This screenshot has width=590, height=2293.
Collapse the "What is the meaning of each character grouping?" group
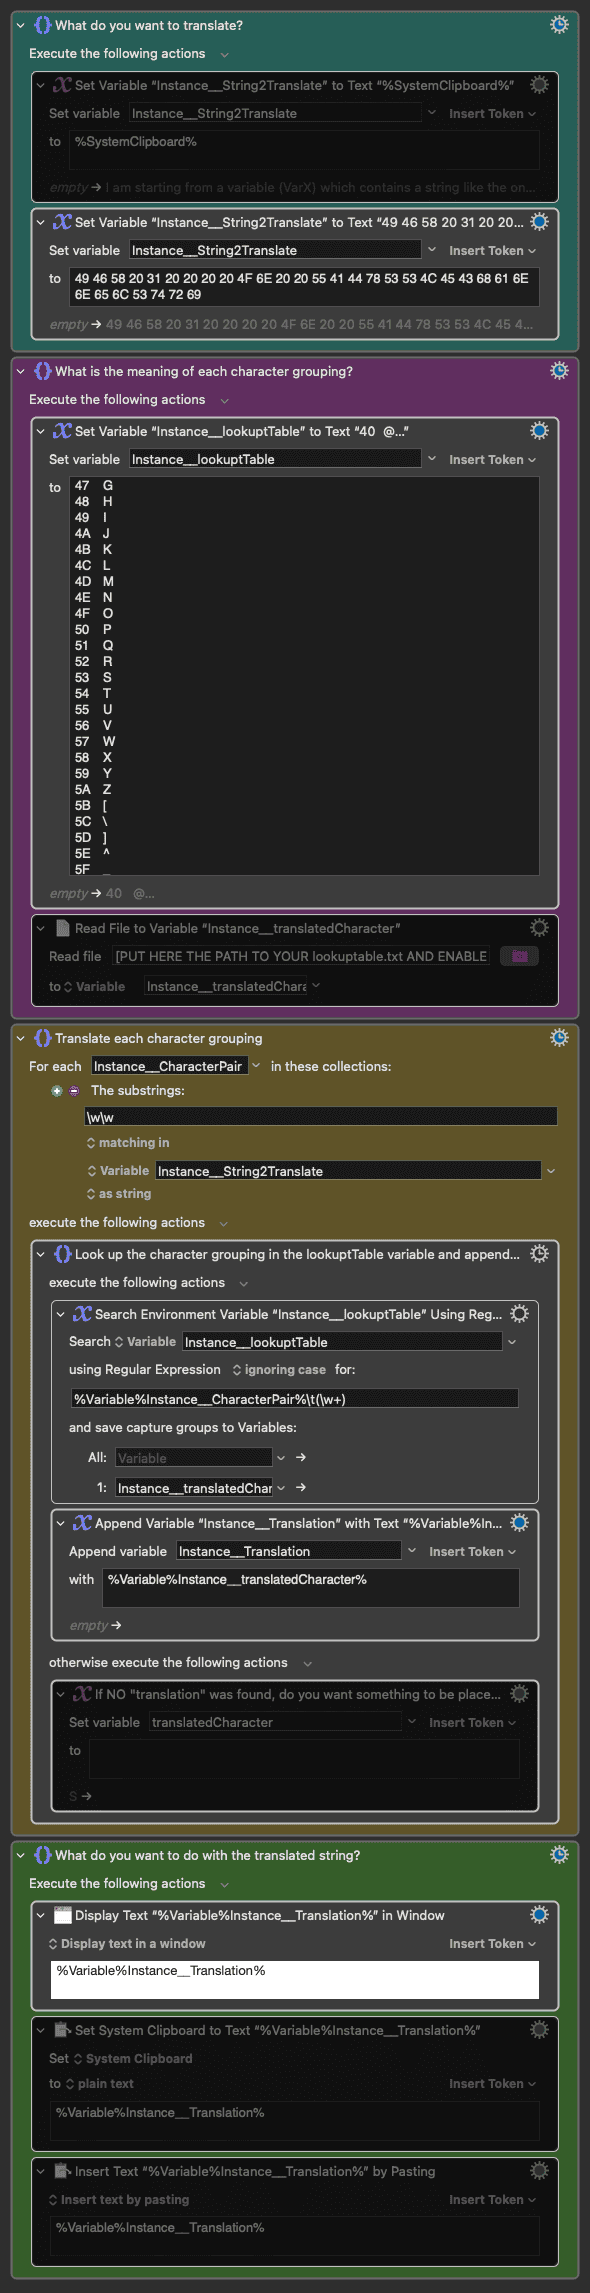click(x=20, y=371)
